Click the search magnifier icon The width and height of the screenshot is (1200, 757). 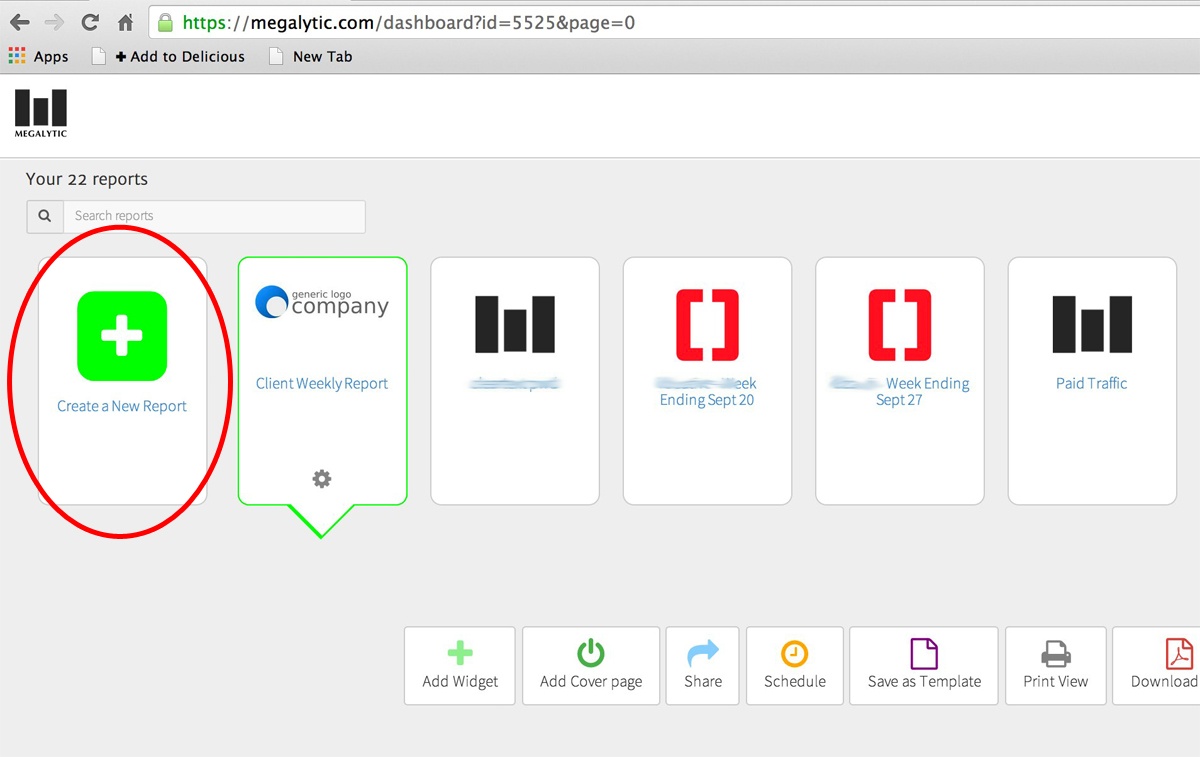pyautogui.click(x=44, y=216)
